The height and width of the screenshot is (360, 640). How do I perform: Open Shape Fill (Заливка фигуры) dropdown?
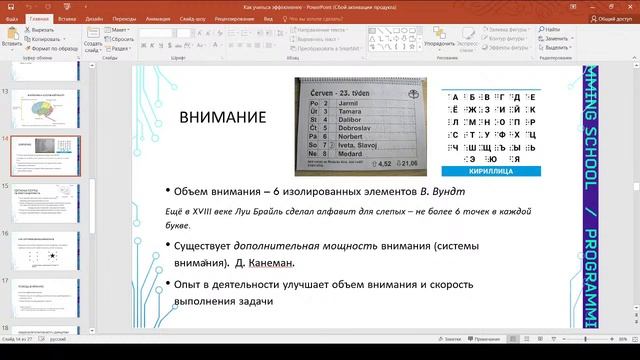point(506,29)
